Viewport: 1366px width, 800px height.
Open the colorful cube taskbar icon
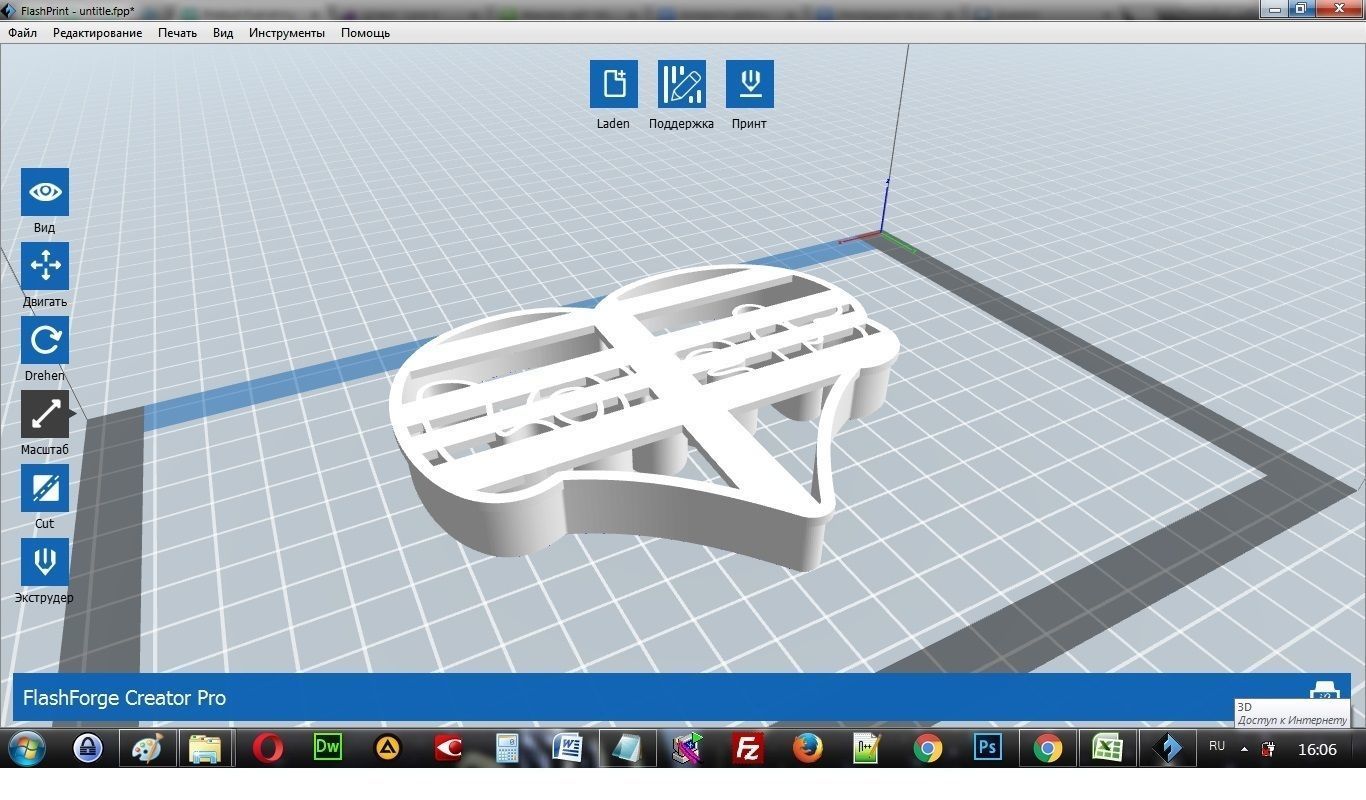pos(687,748)
